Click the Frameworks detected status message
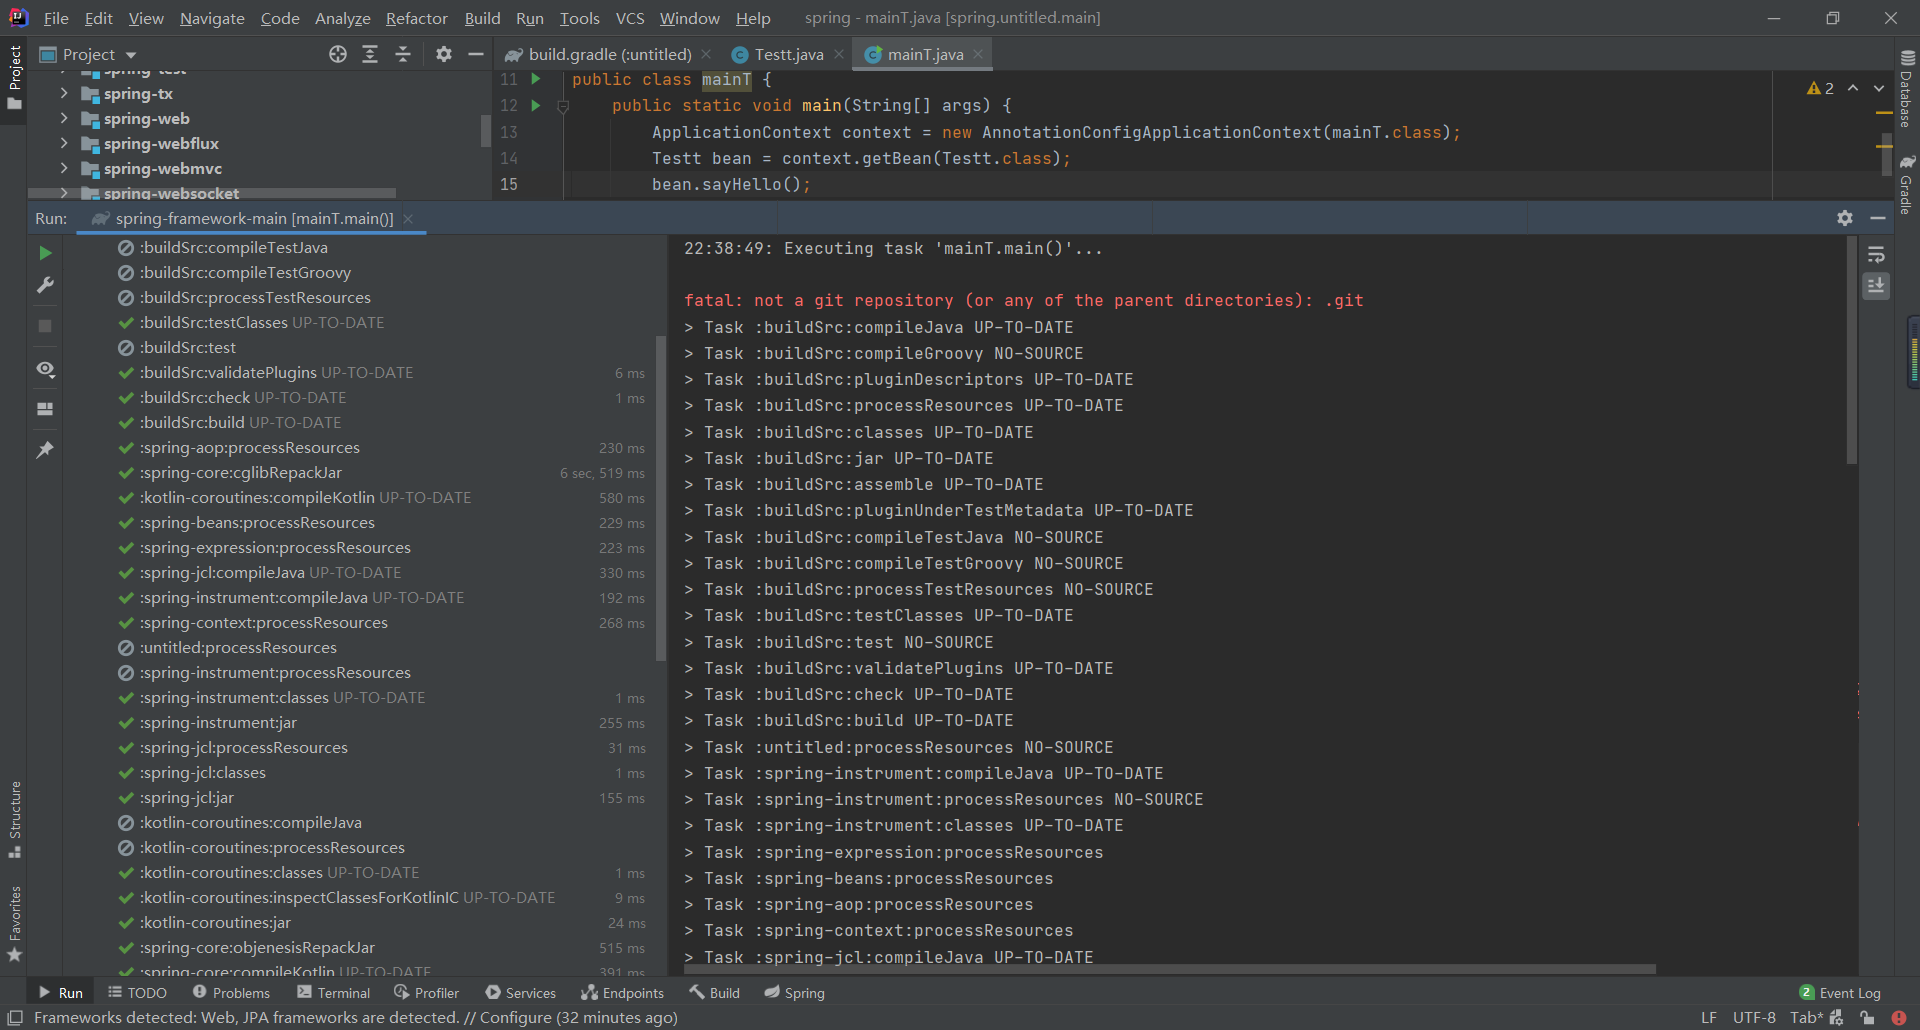This screenshot has width=1920, height=1030. (x=356, y=1018)
